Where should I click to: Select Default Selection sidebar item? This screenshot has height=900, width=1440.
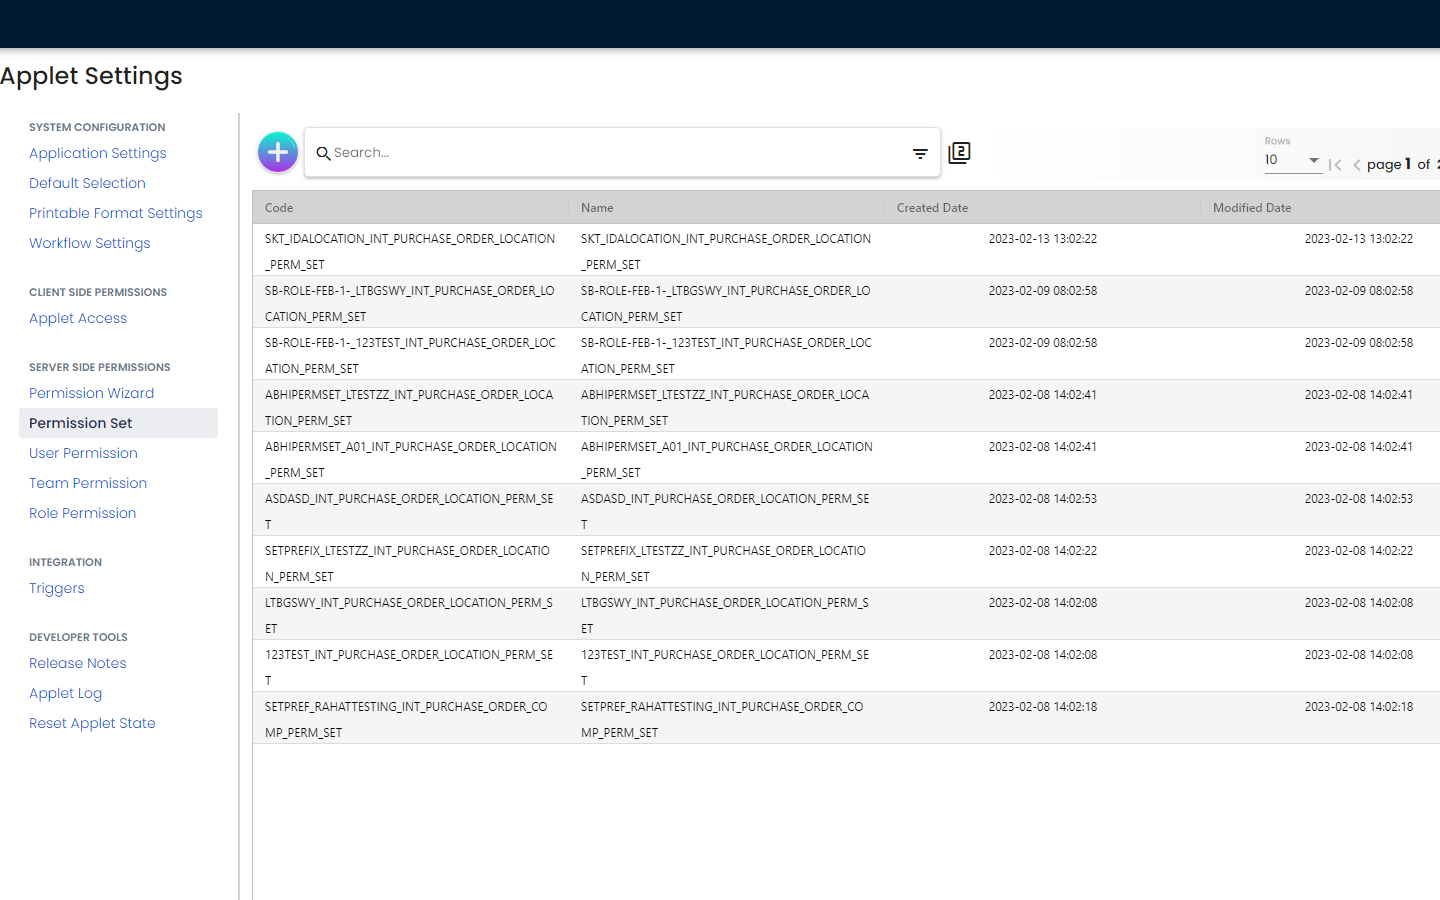pos(87,183)
